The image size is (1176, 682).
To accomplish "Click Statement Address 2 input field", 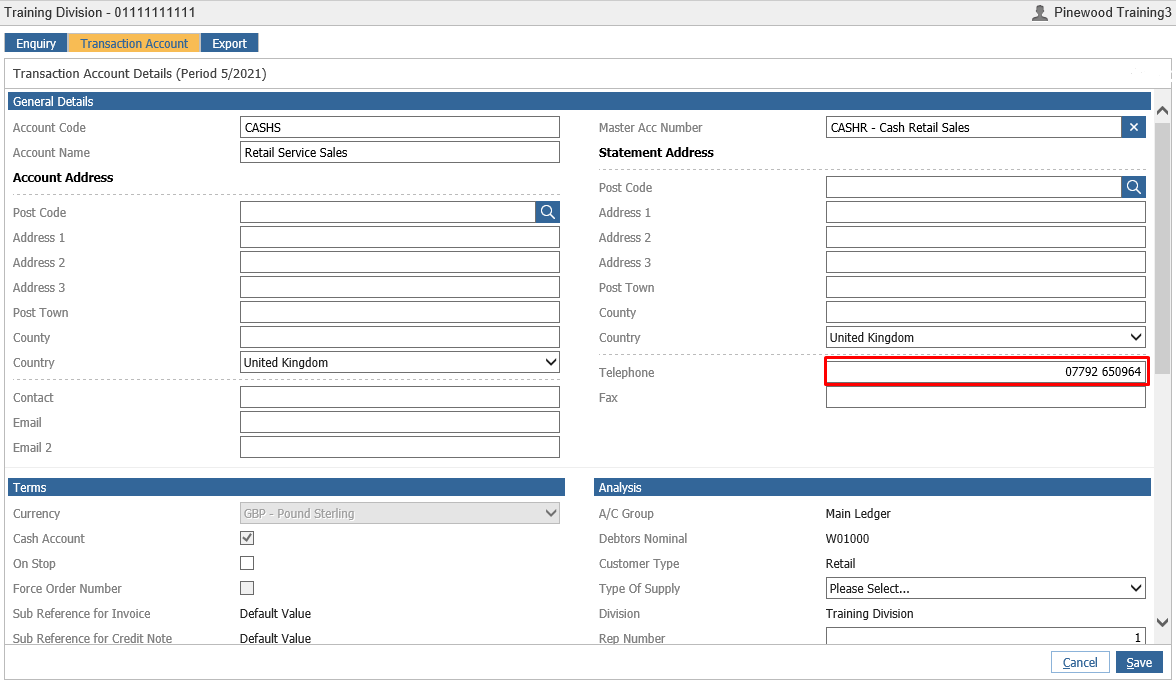I will [986, 237].
